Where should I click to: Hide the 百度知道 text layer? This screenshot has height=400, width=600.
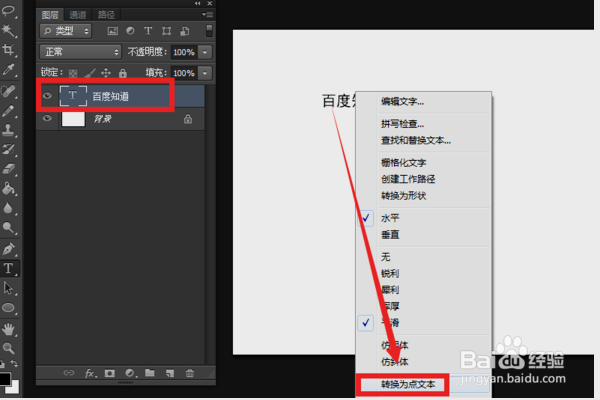[47, 95]
